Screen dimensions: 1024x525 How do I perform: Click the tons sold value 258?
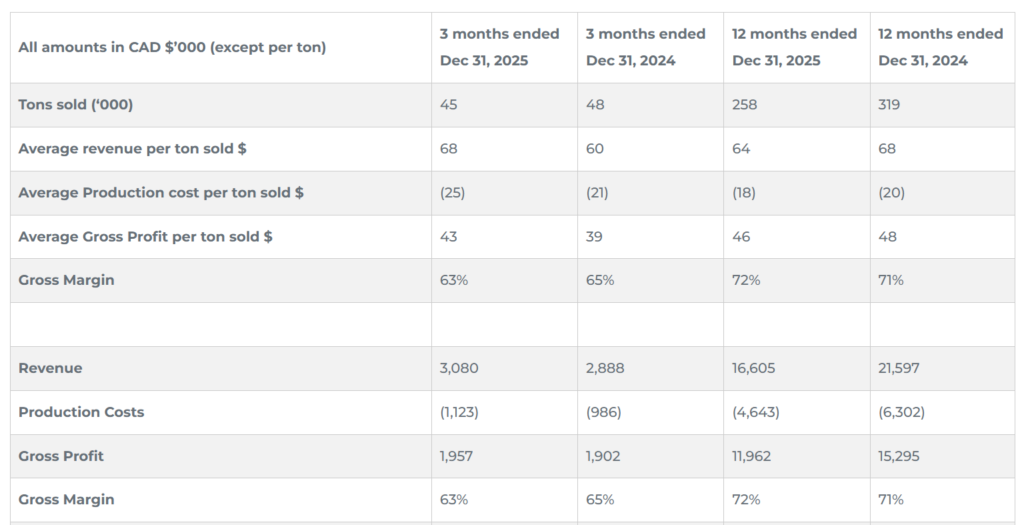click(x=745, y=105)
